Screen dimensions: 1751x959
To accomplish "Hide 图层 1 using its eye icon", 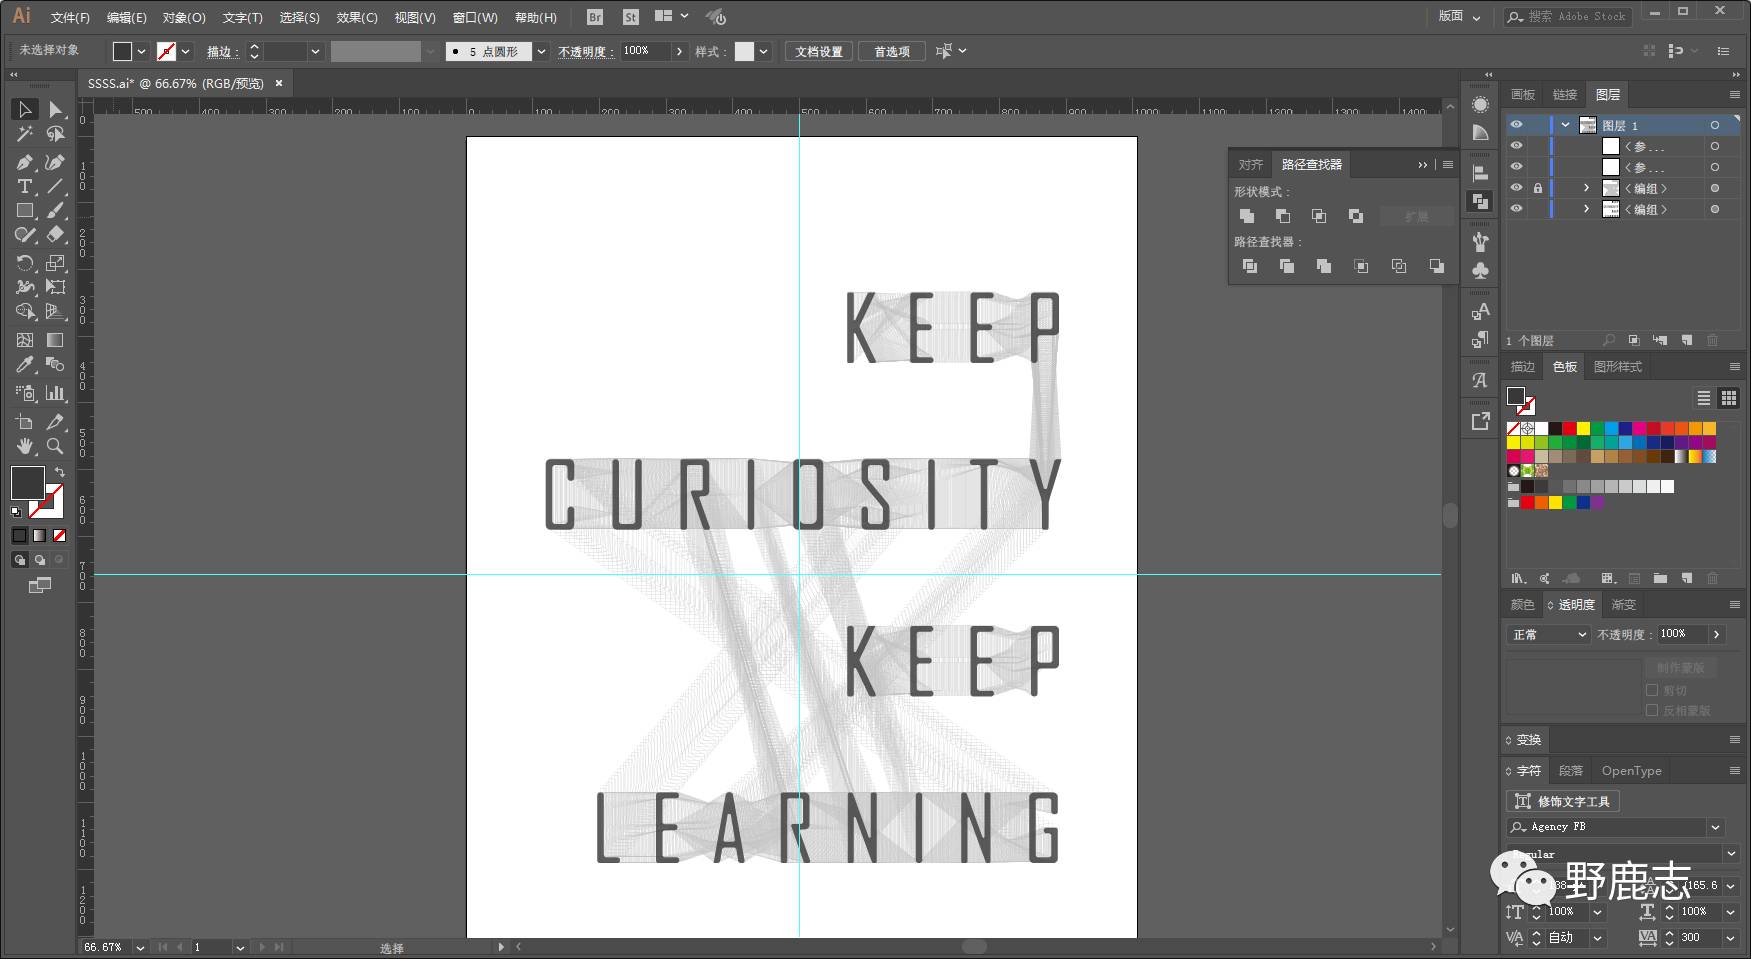I will [1516, 125].
